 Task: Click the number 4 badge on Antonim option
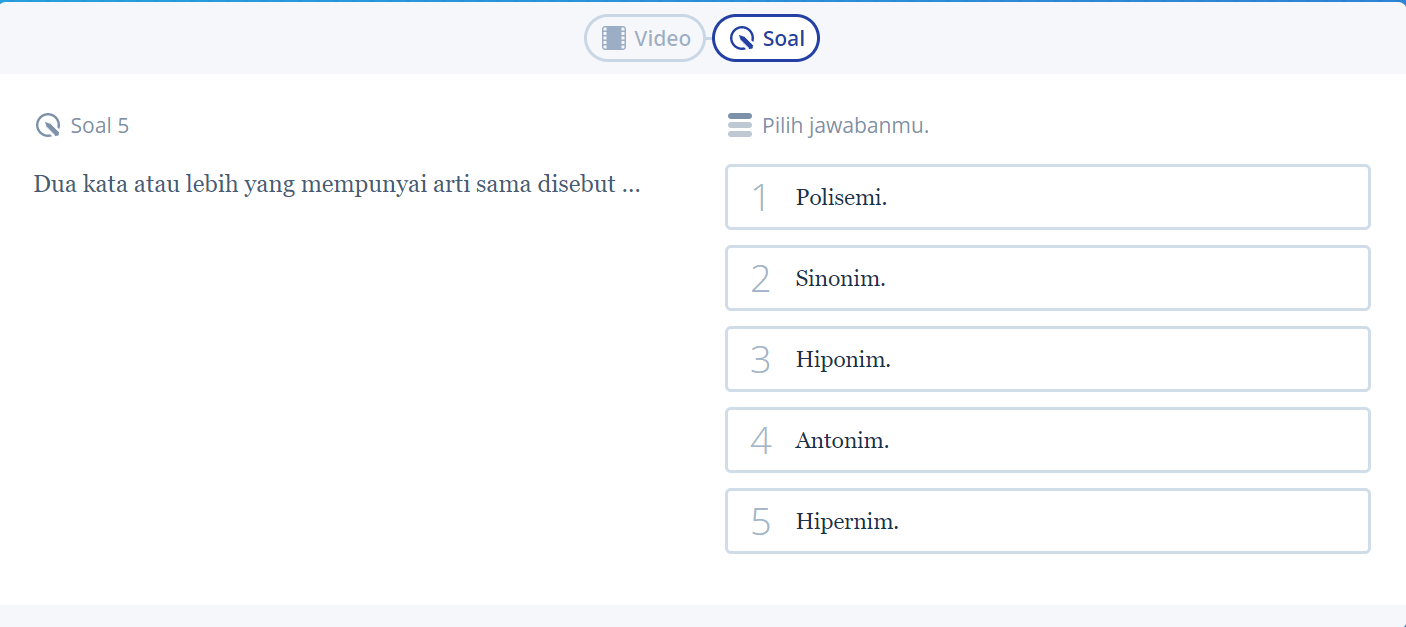click(x=760, y=440)
